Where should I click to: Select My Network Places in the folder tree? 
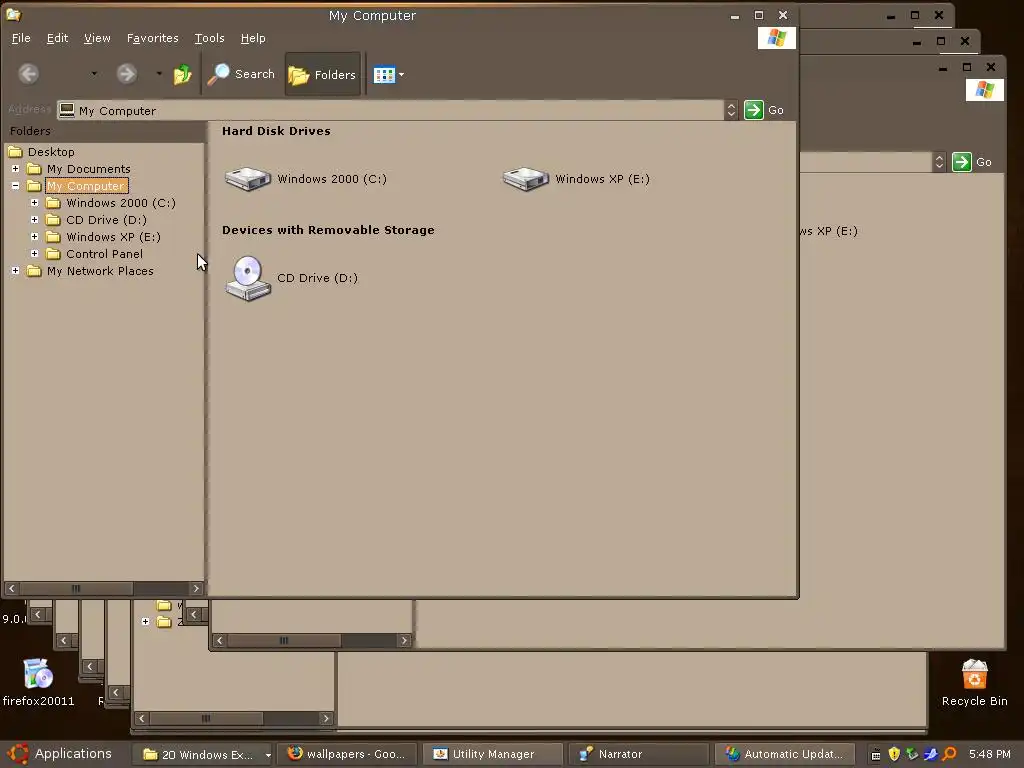tap(101, 271)
